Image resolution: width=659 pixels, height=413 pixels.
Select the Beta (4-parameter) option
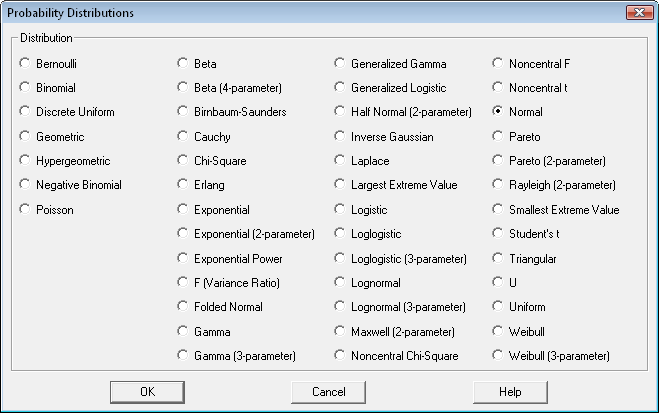(183, 88)
